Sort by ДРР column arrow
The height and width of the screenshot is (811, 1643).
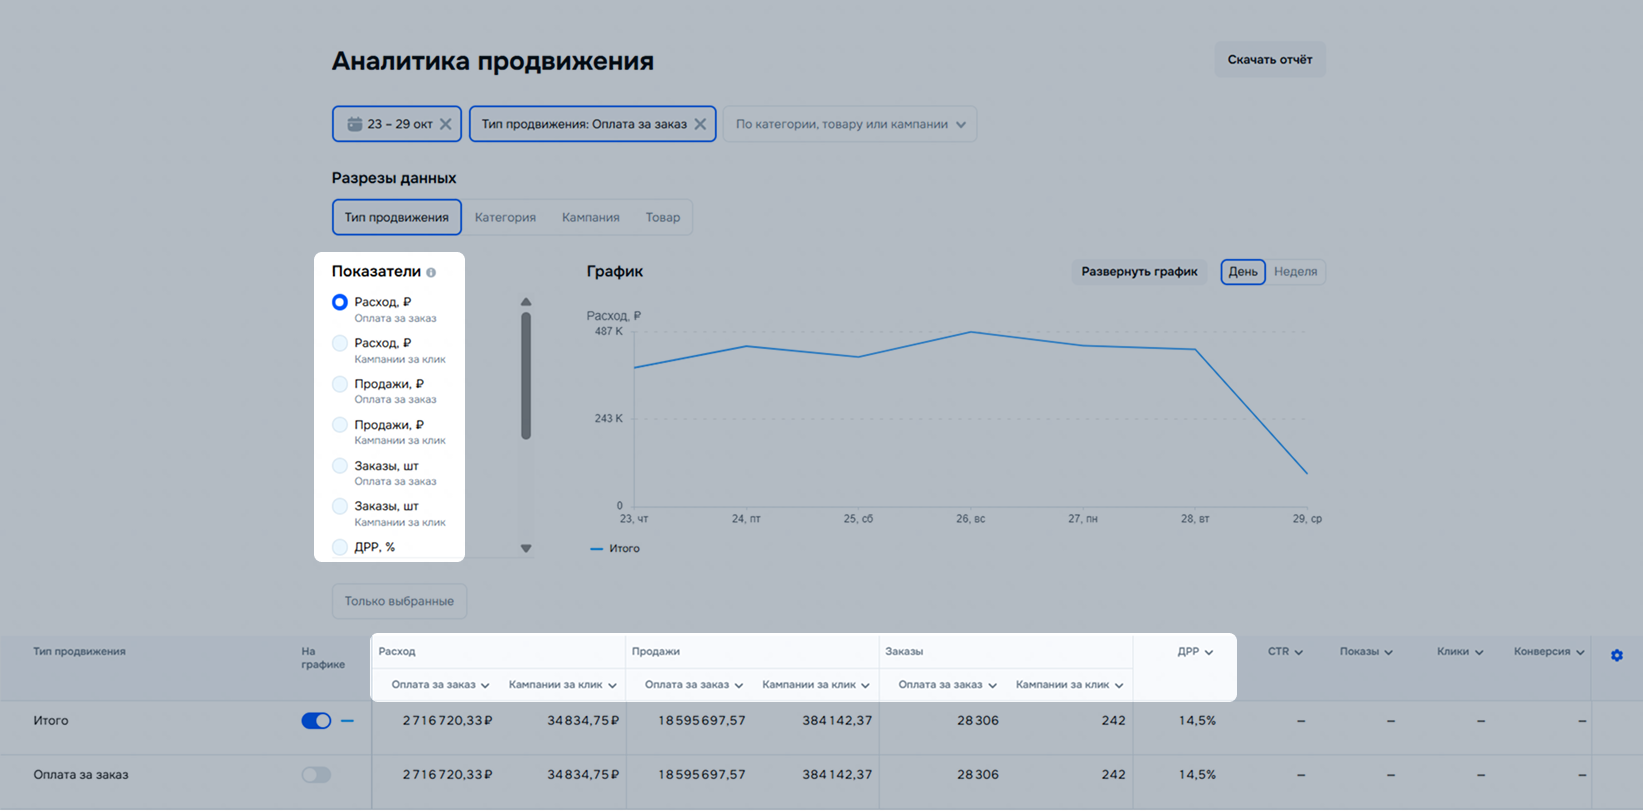click(x=1209, y=652)
